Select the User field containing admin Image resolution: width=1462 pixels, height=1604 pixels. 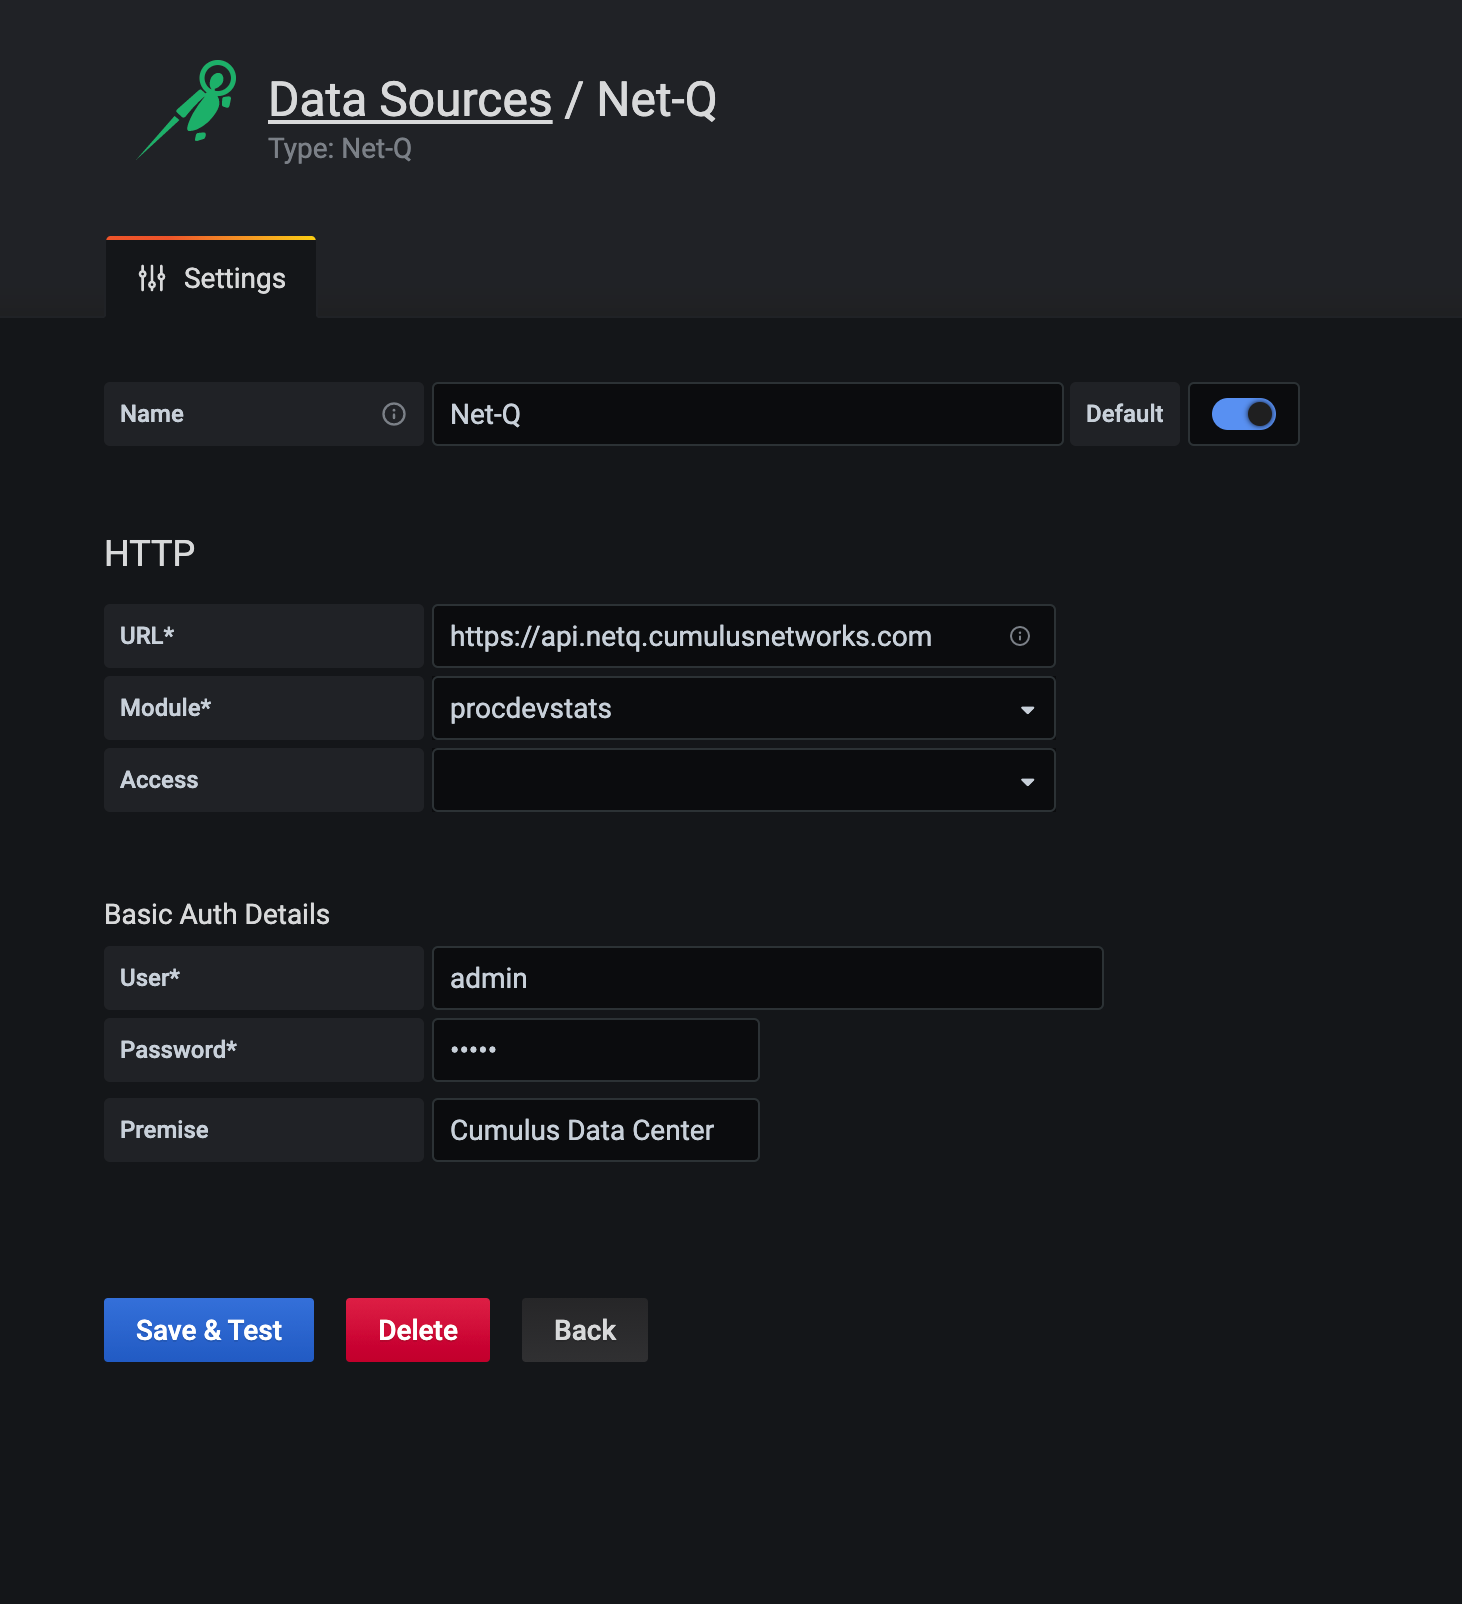(x=767, y=978)
